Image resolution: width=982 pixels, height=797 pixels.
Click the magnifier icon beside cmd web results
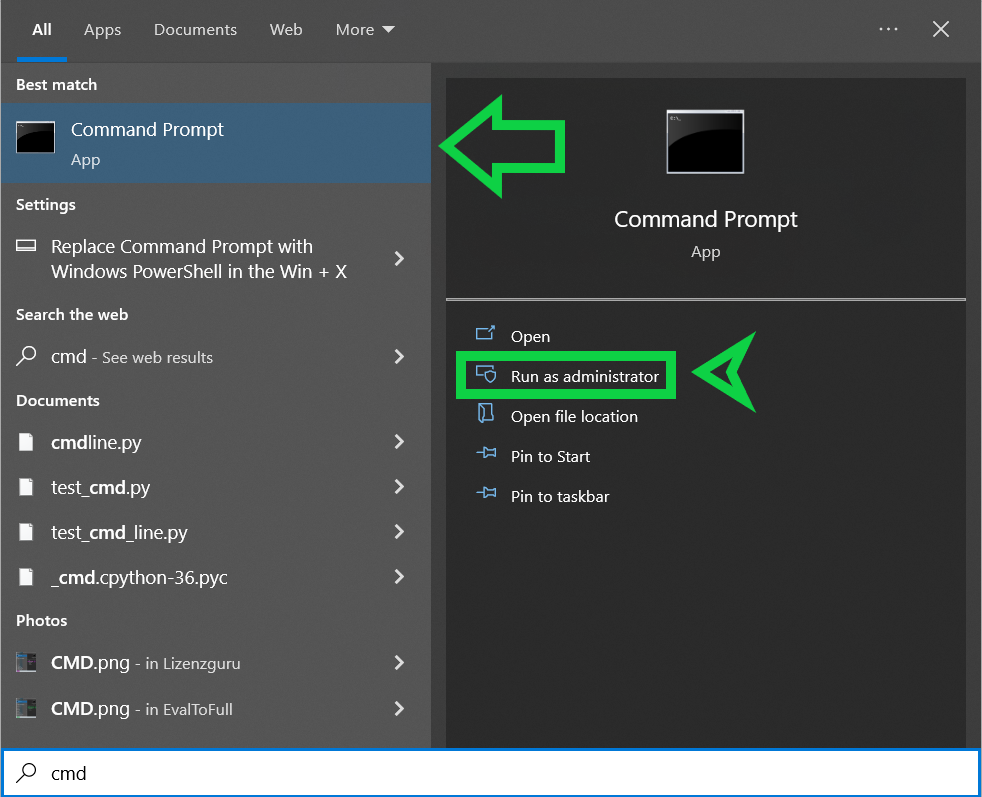pos(26,356)
